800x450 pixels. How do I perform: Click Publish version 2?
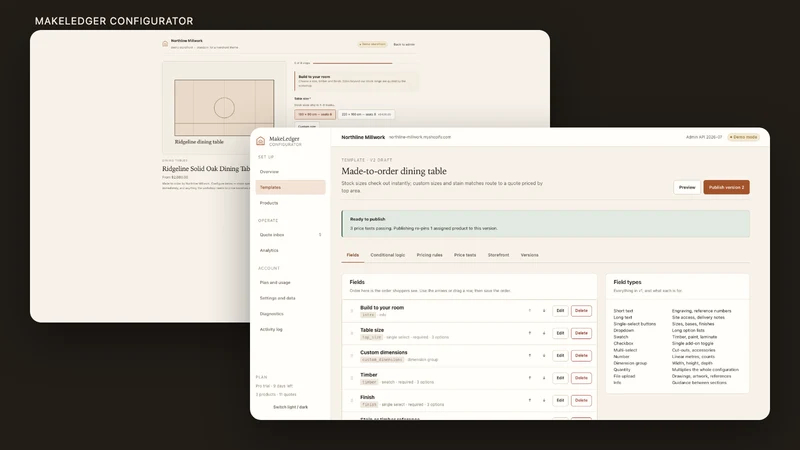point(727,187)
